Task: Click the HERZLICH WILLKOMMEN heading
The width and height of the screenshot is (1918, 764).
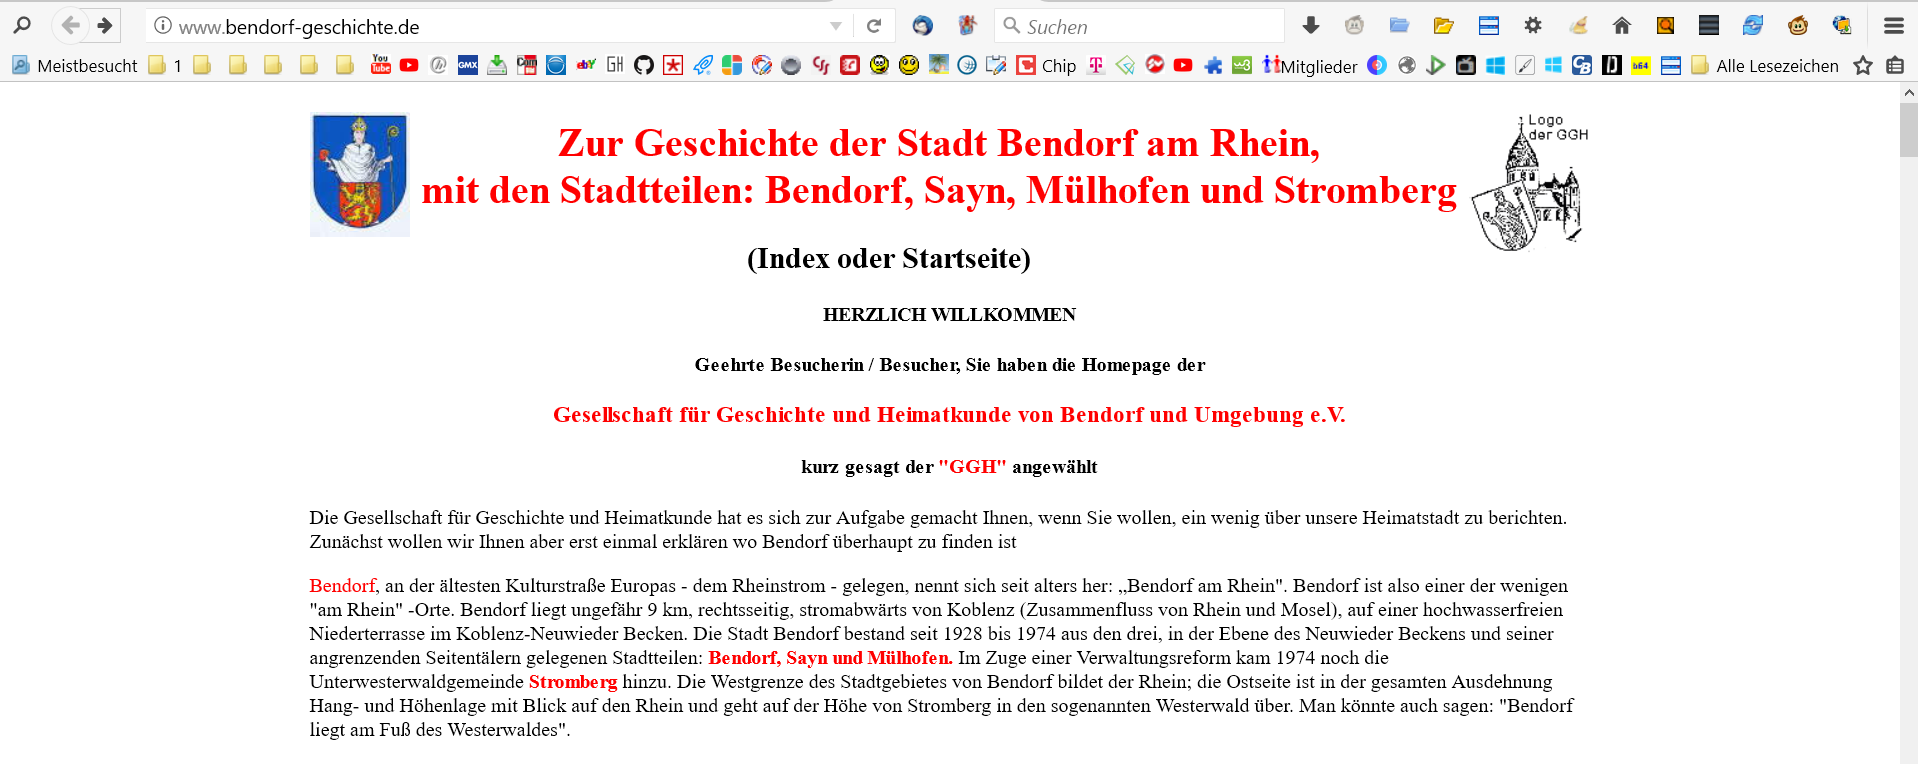Action: tap(949, 314)
